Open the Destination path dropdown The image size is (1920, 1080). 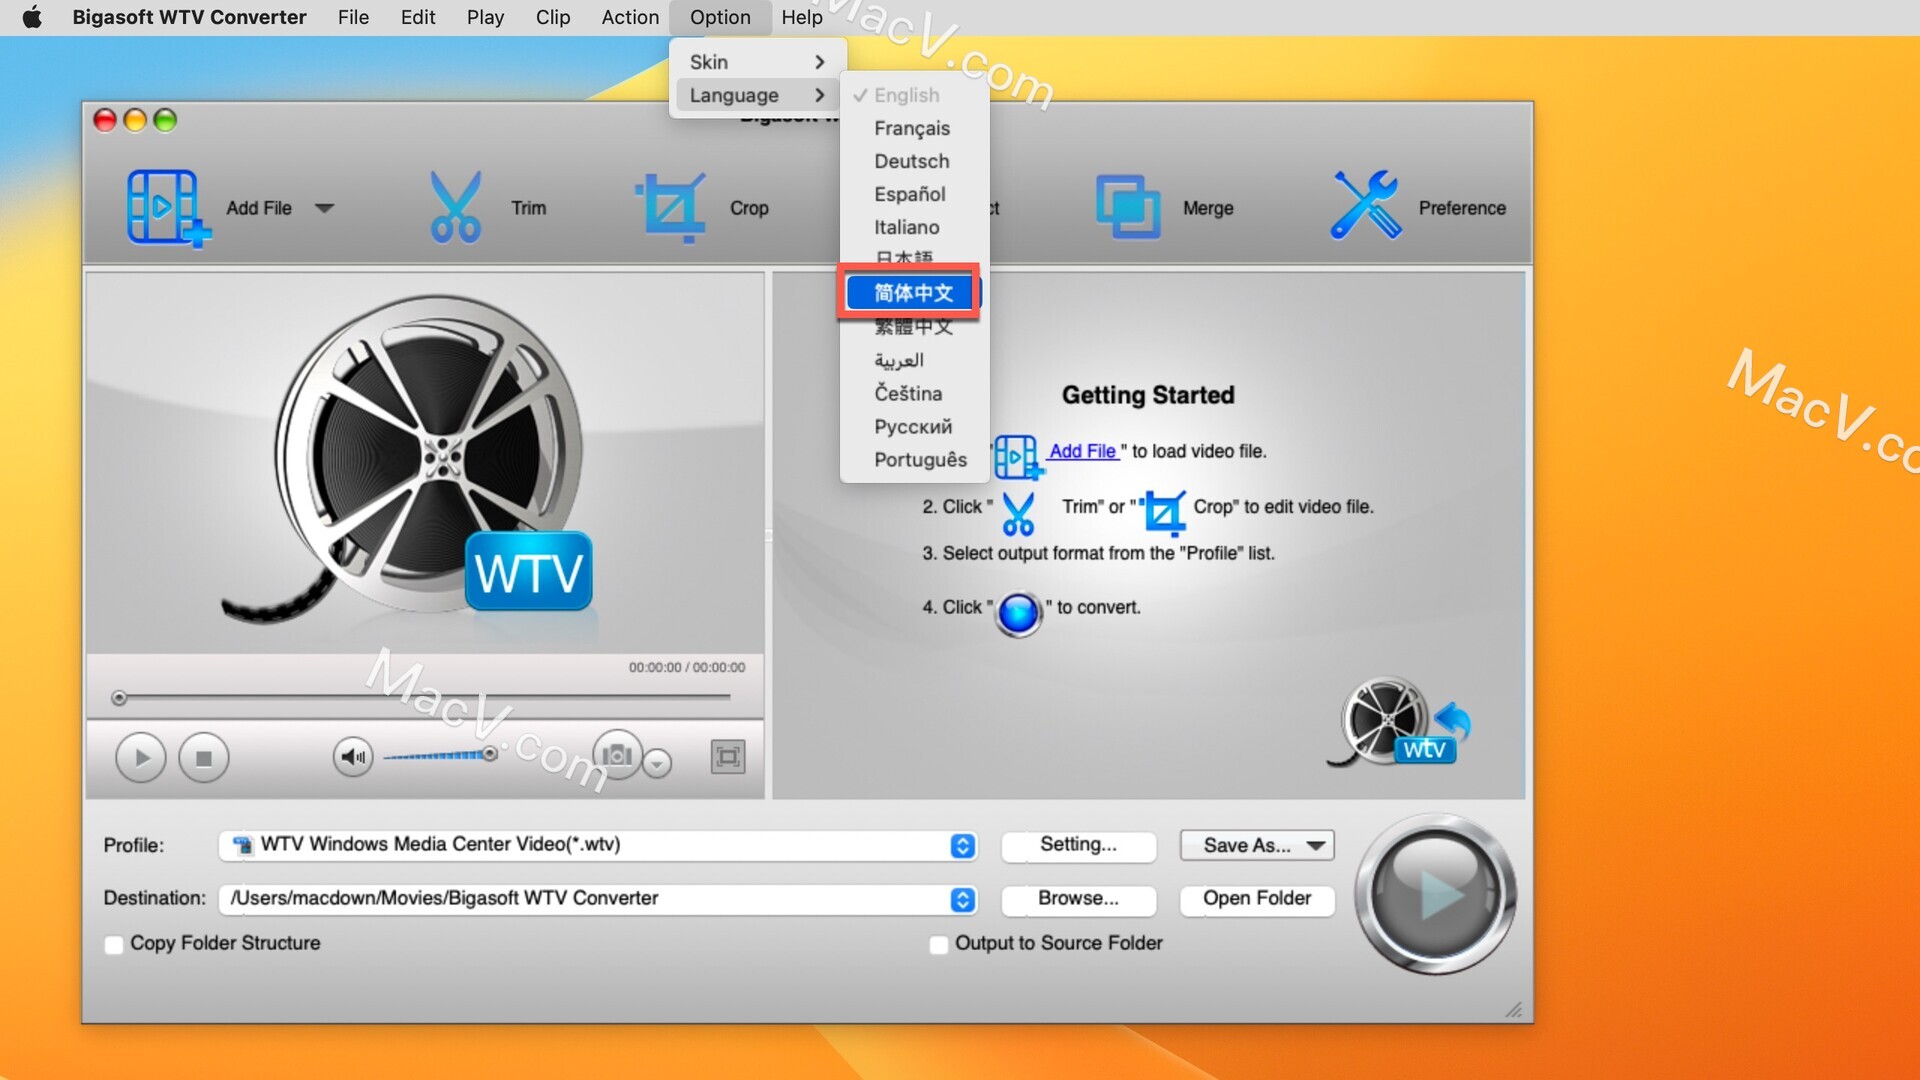coord(597,899)
